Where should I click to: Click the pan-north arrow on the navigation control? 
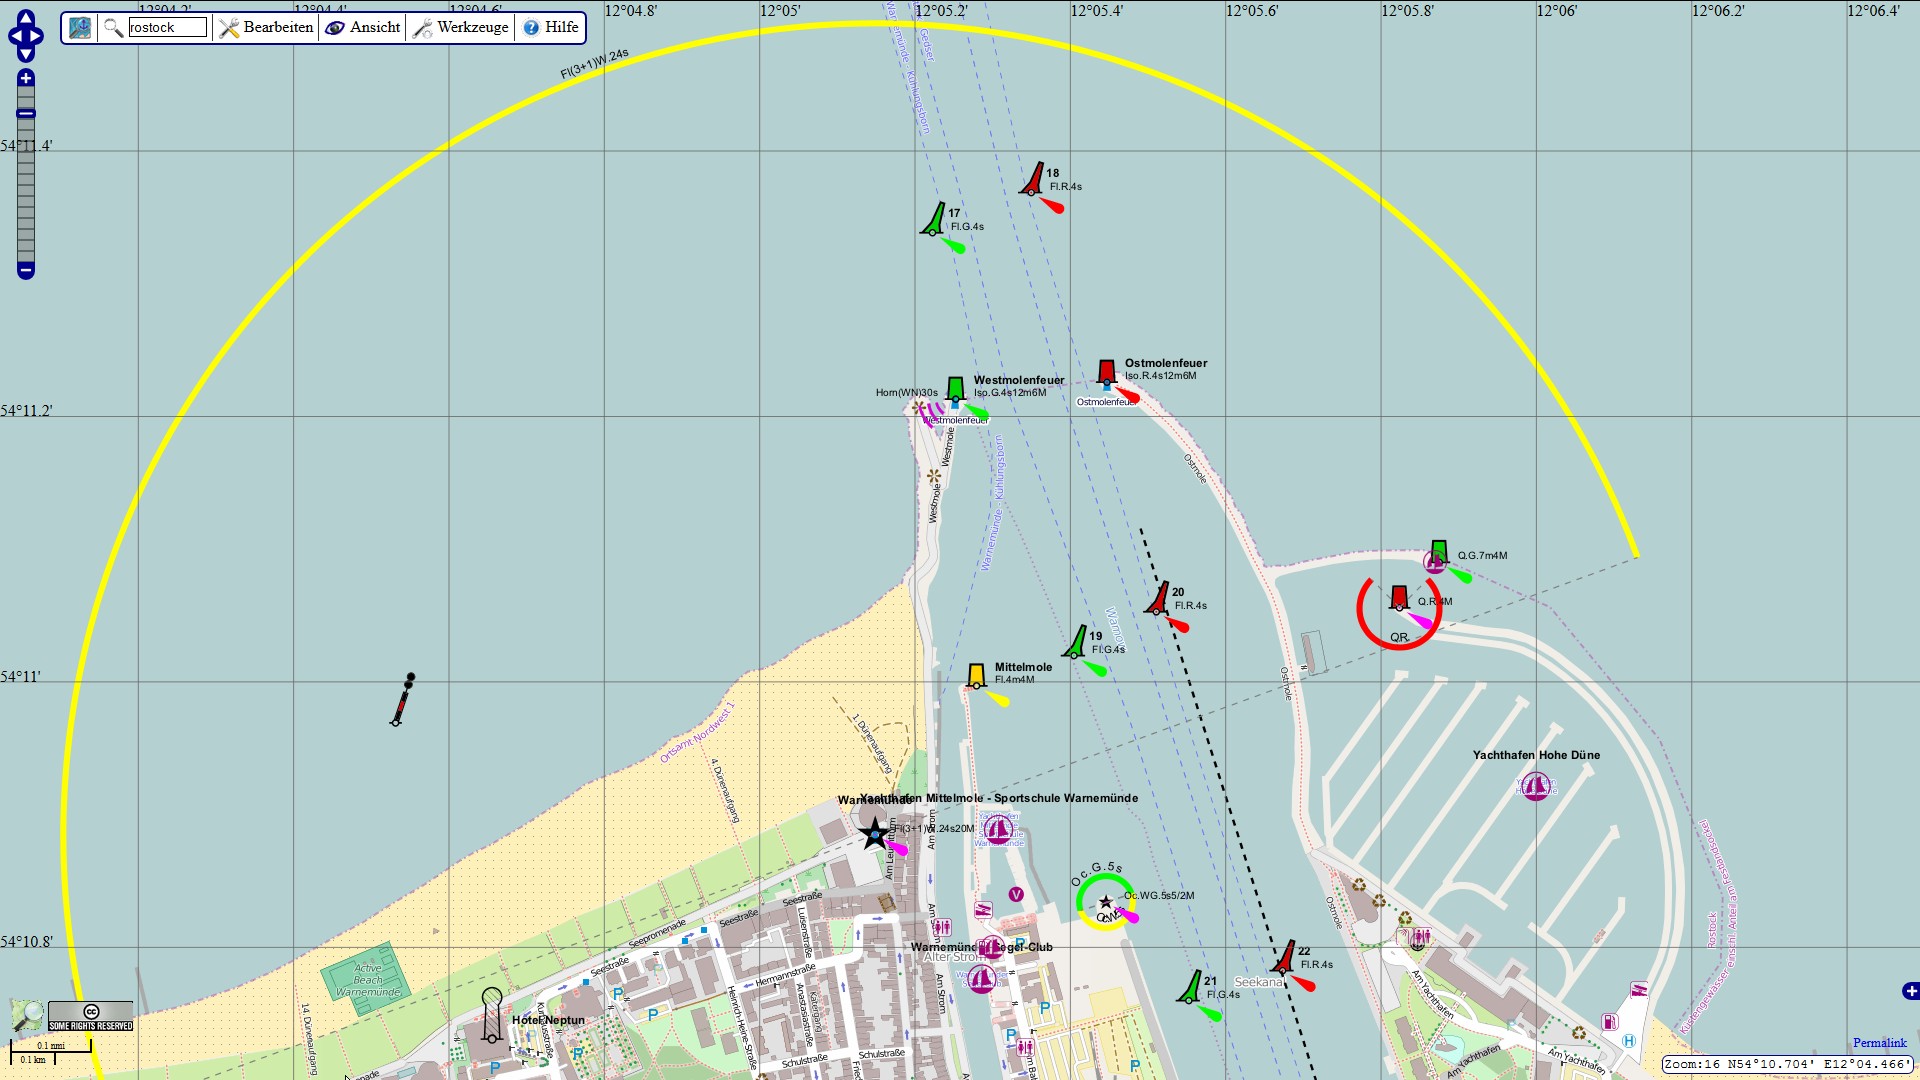click(26, 16)
